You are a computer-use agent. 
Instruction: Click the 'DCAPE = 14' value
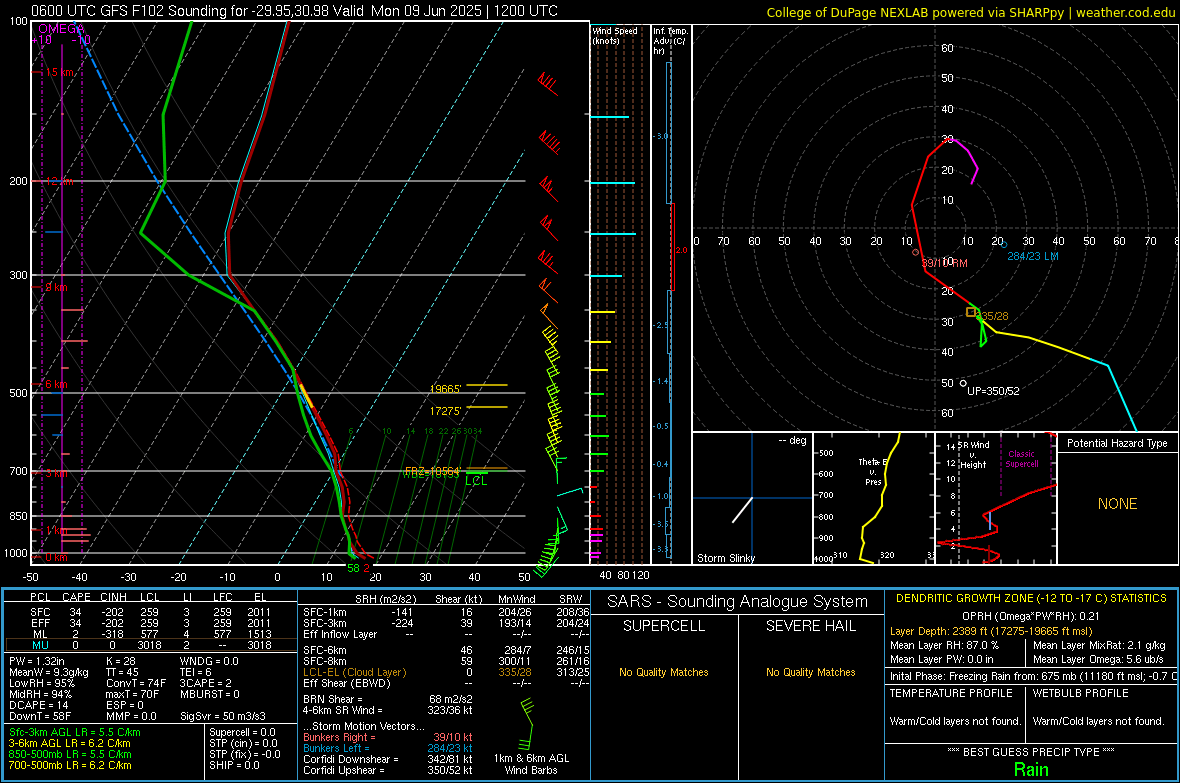coord(39,705)
